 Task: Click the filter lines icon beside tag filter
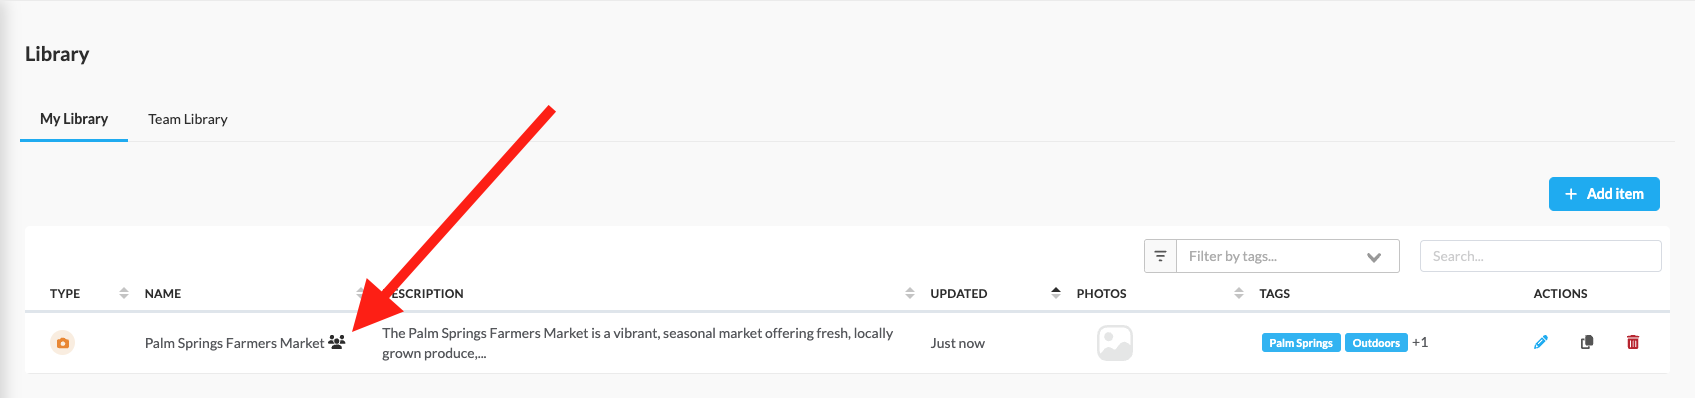[1160, 256]
